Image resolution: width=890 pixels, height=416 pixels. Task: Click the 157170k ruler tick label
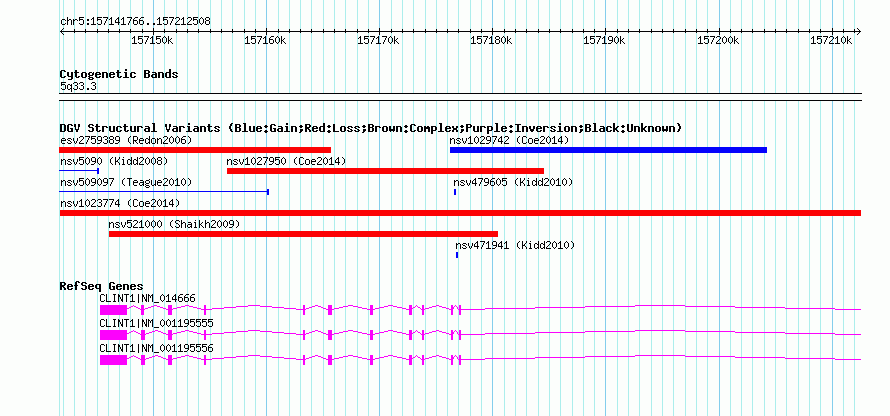[379, 40]
